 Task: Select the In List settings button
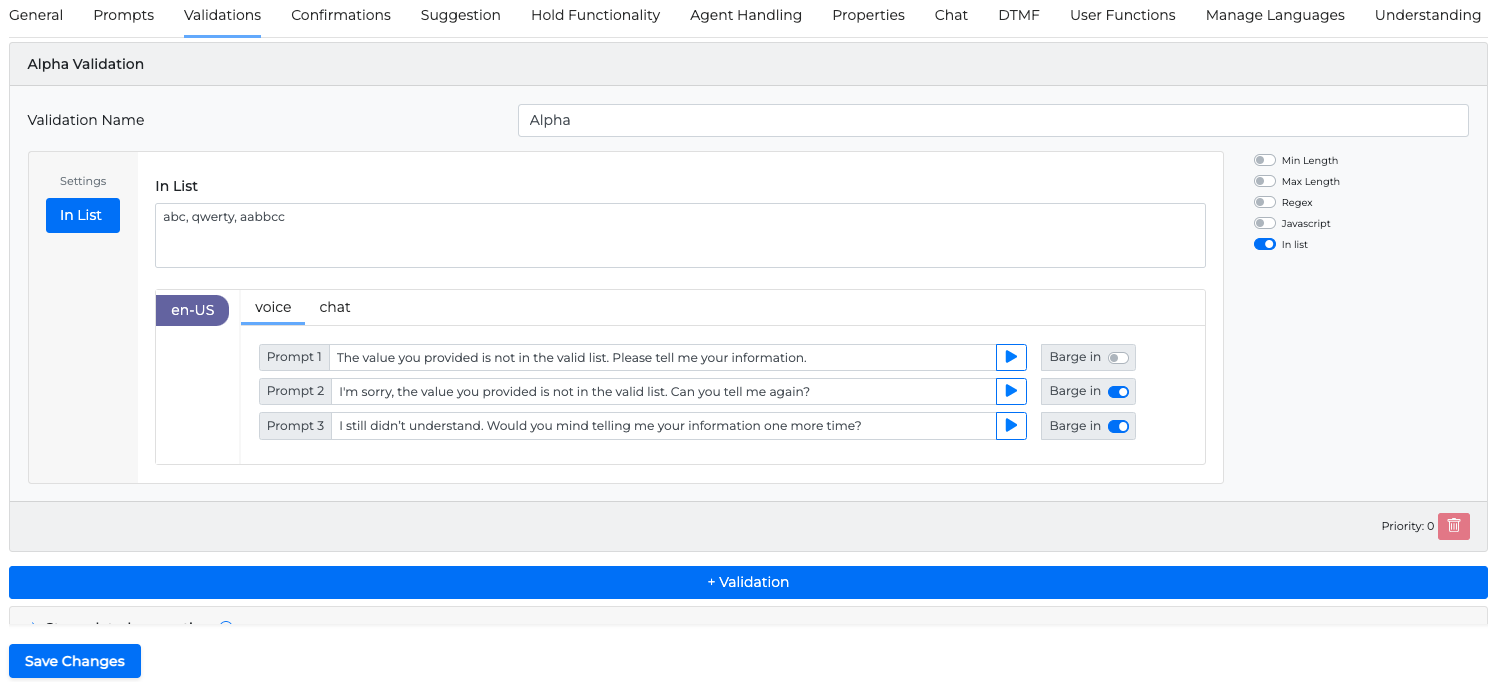point(82,215)
